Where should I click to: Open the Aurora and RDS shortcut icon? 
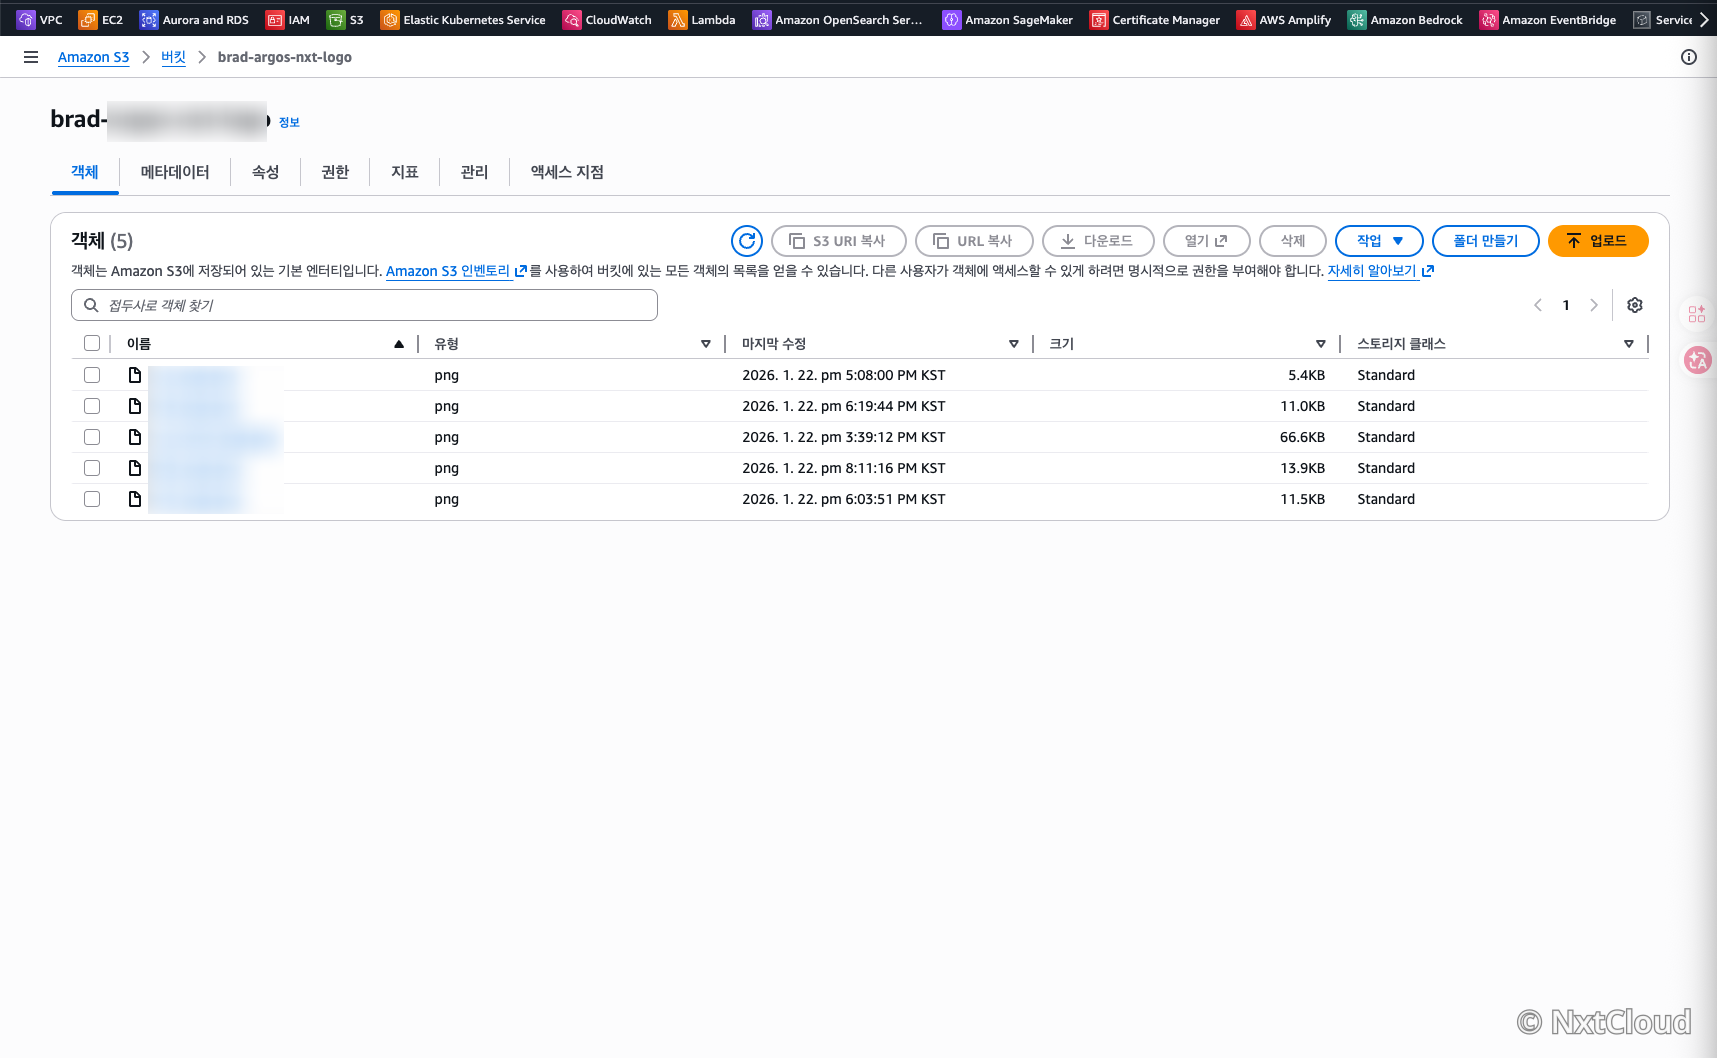[x=149, y=20]
